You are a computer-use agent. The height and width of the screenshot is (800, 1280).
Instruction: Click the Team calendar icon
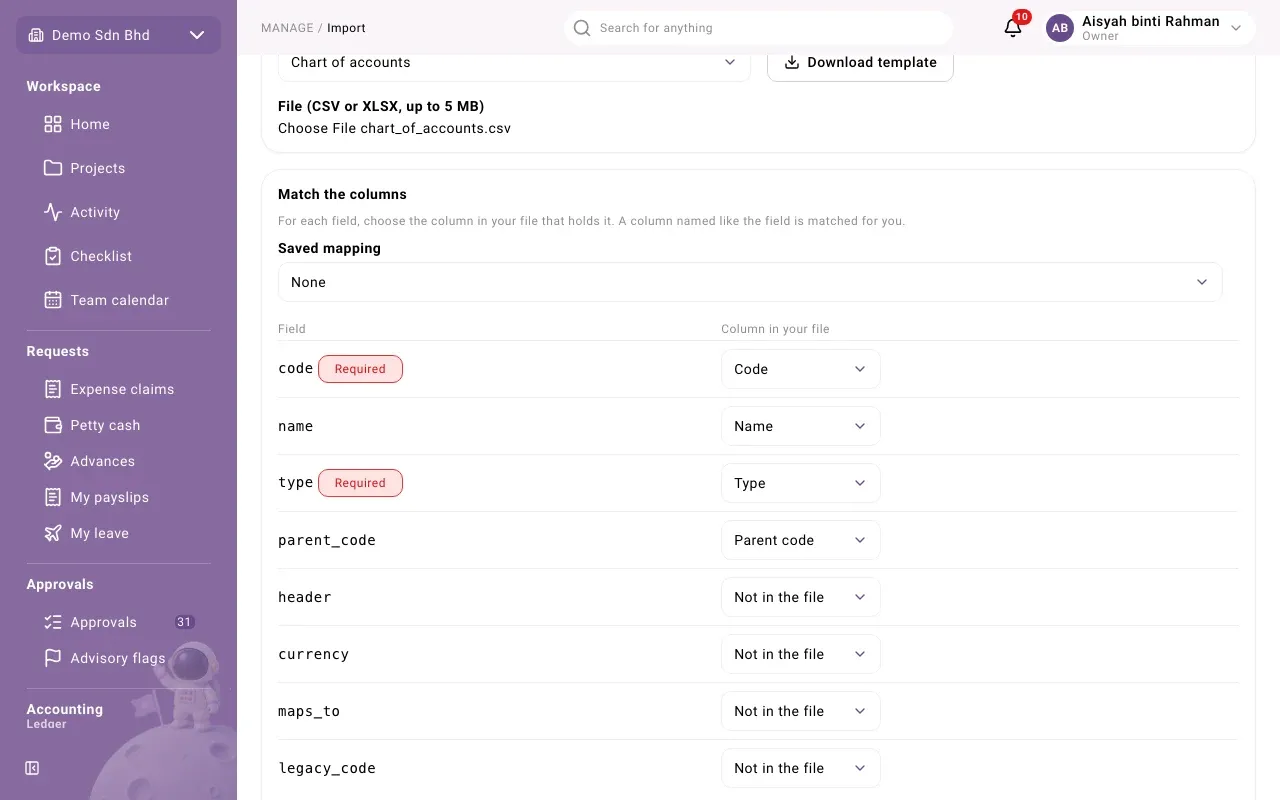coord(53,300)
